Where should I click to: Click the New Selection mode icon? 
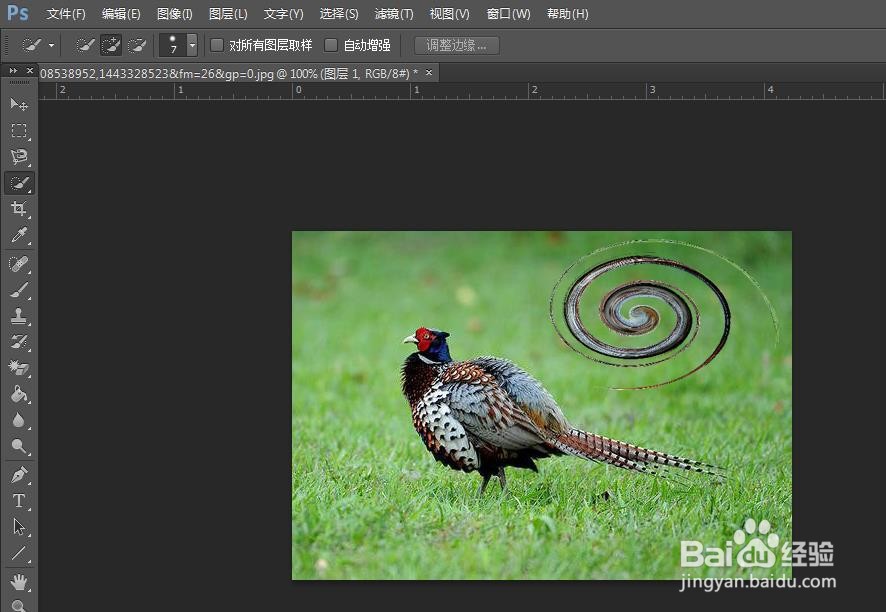click(85, 45)
